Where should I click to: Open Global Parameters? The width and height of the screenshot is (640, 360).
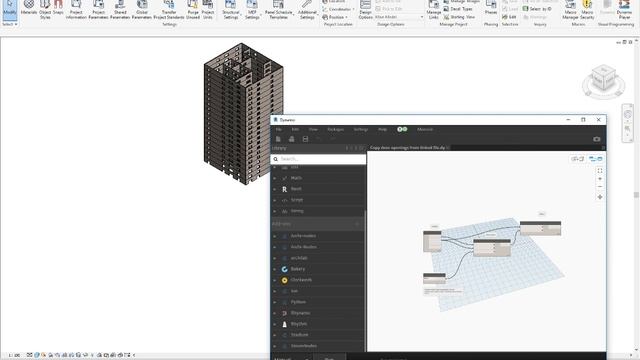(x=142, y=9)
